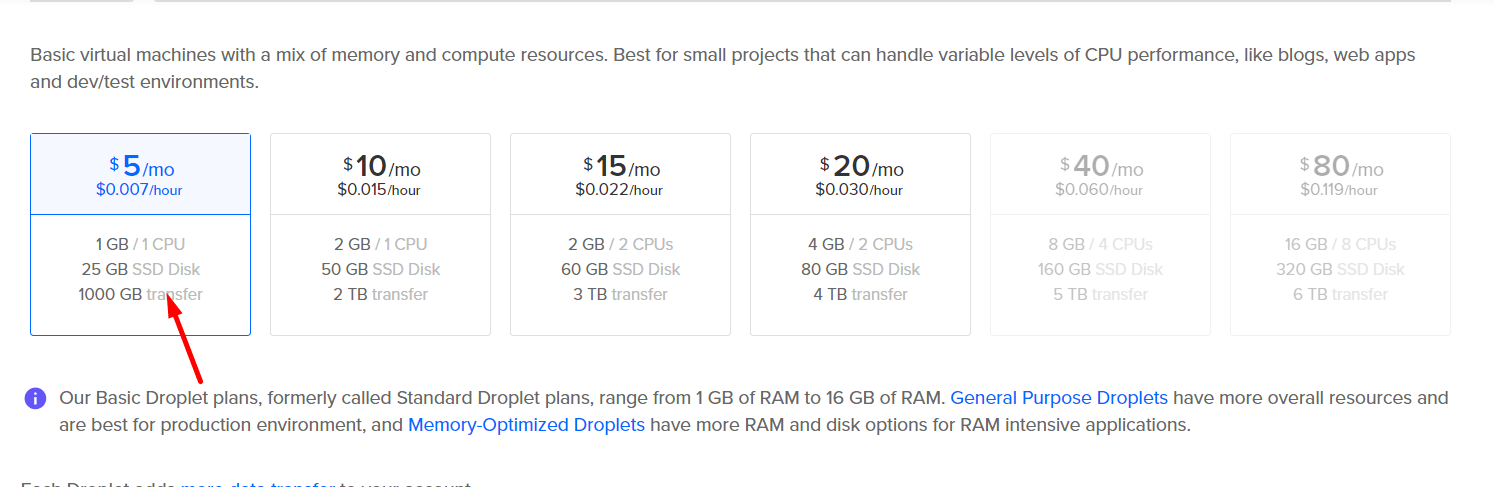The image size is (1494, 487).
Task: Follow the partially visible more data transfer link
Action: click(x=258, y=484)
